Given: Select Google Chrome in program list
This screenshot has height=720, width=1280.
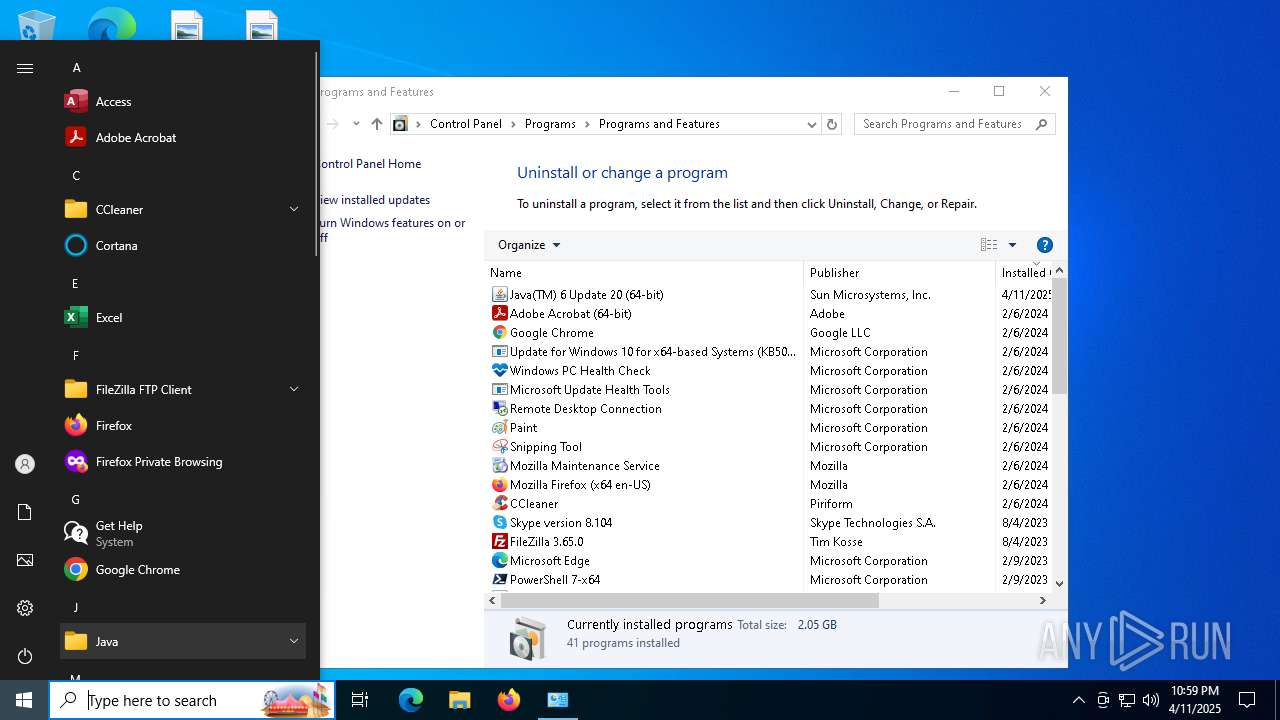Looking at the screenshot, I should 551,333.
